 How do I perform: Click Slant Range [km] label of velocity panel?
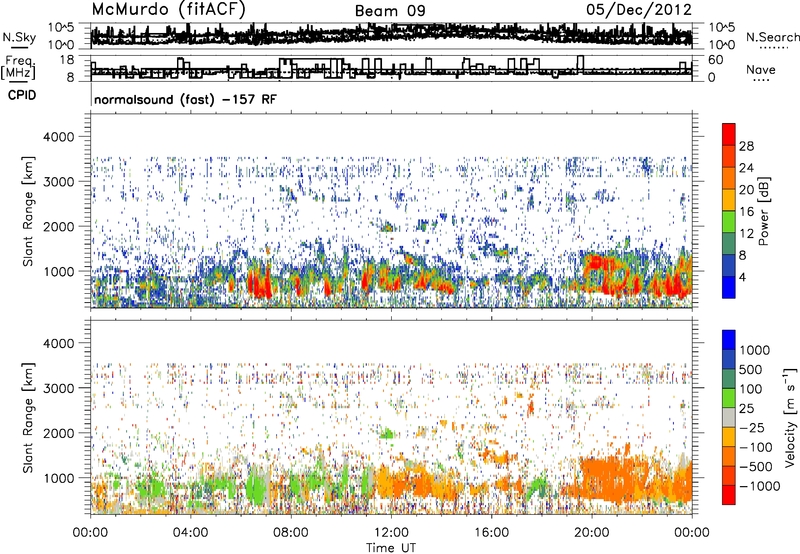click(28, 418)
